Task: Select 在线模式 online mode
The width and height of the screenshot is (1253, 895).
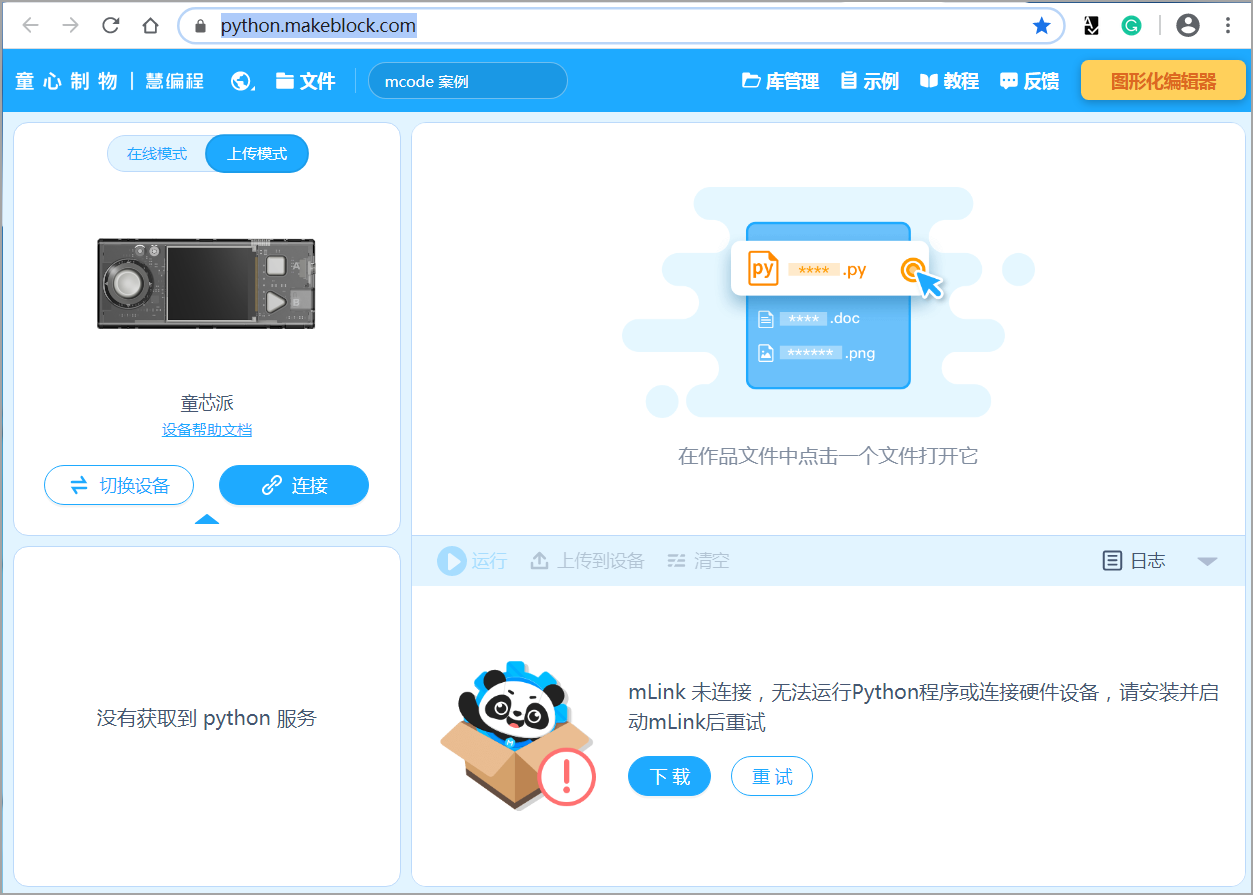Action: (157, 154)
